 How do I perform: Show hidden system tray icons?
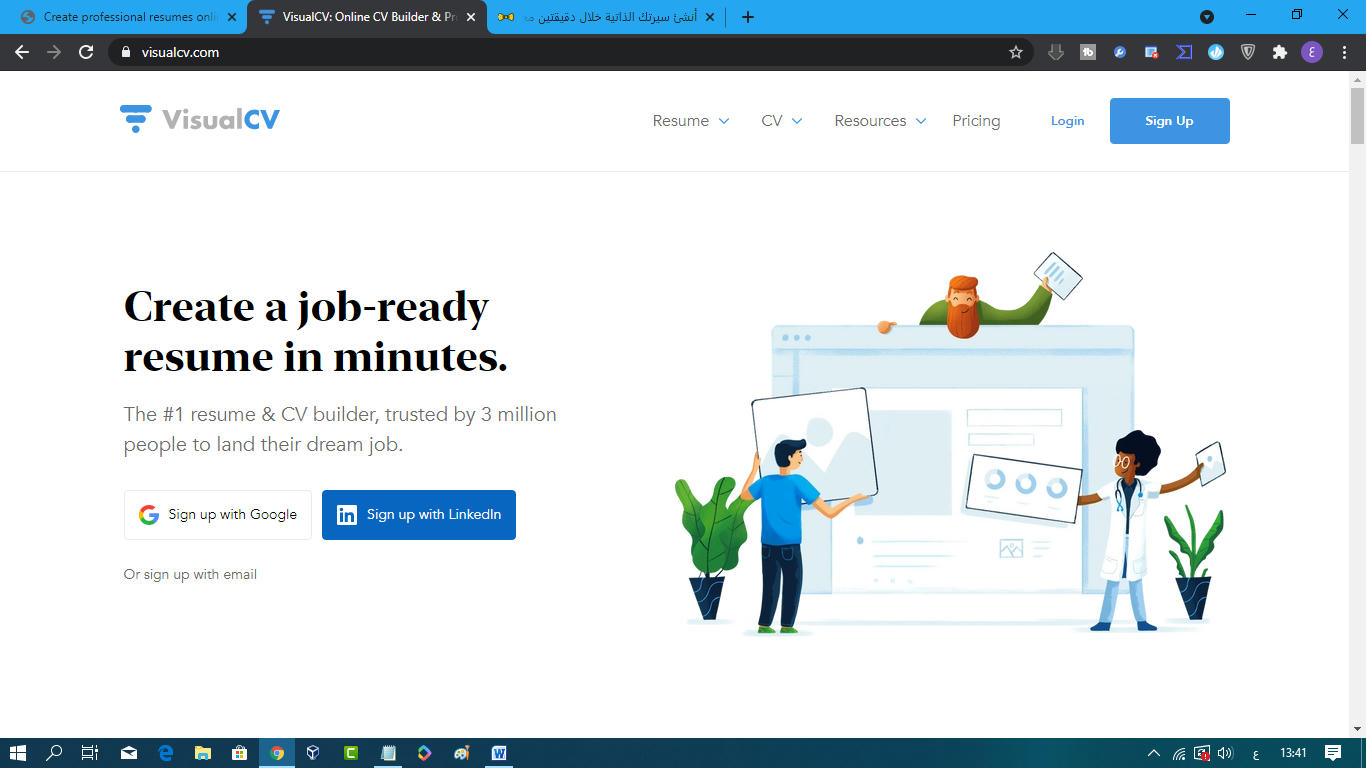point(1154,753)
